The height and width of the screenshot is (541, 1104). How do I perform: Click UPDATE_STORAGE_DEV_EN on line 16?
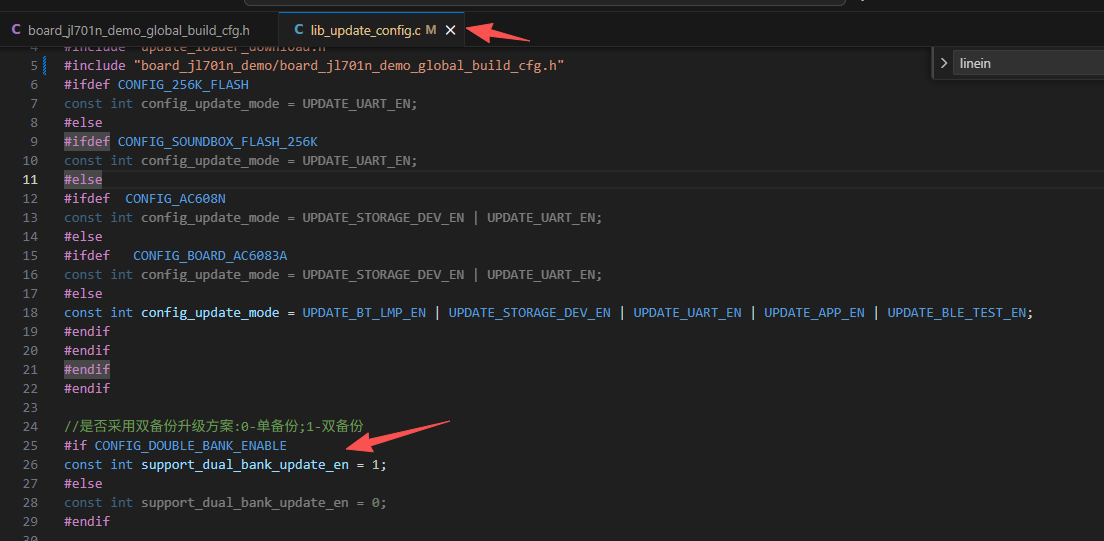click(383, 275)
